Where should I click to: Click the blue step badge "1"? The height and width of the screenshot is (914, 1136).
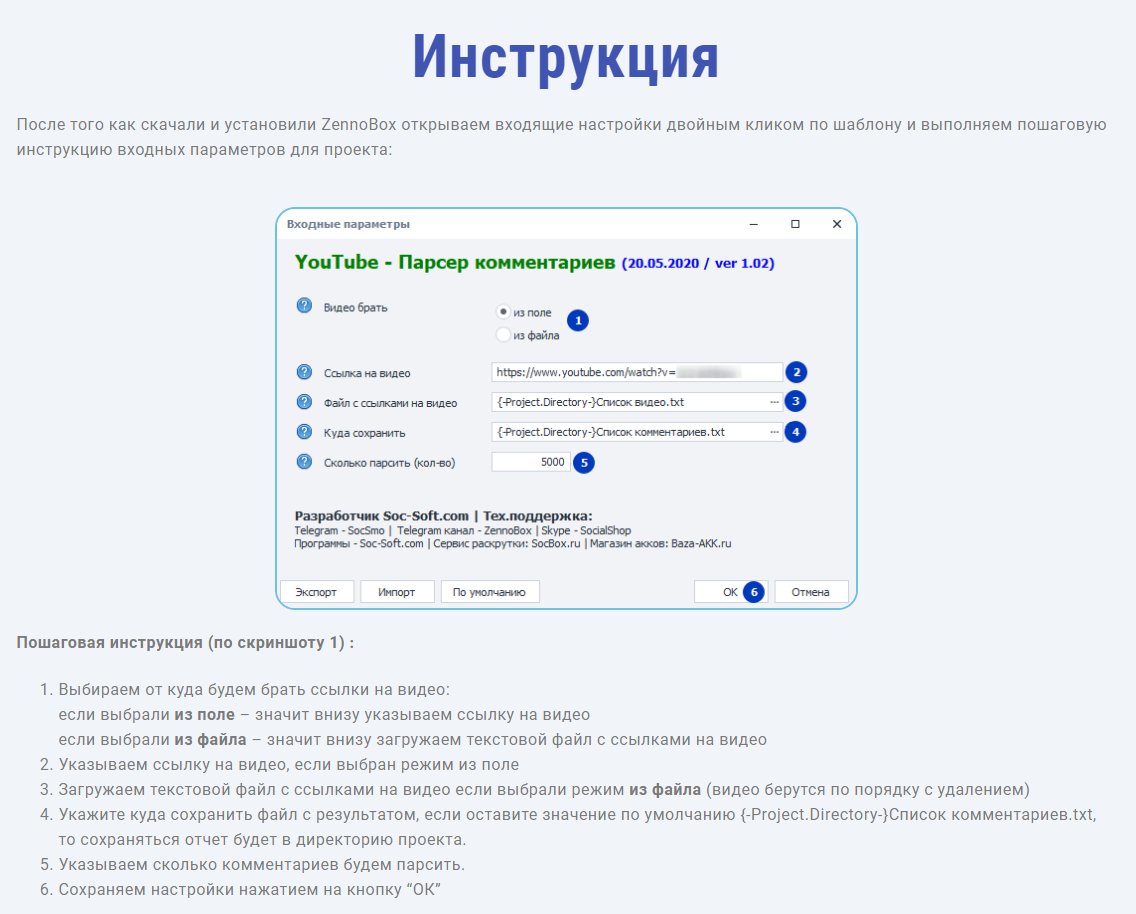(x=577, y=320)
